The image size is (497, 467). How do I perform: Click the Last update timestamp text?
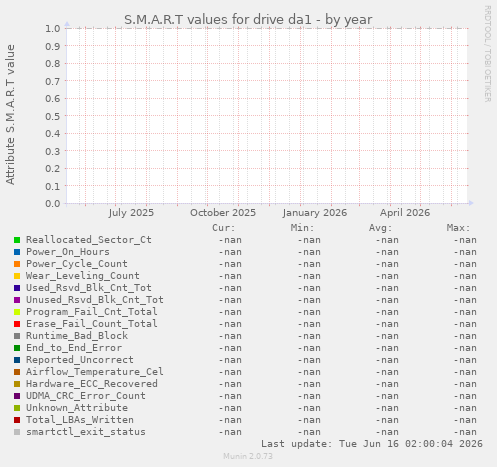[372, 444]
